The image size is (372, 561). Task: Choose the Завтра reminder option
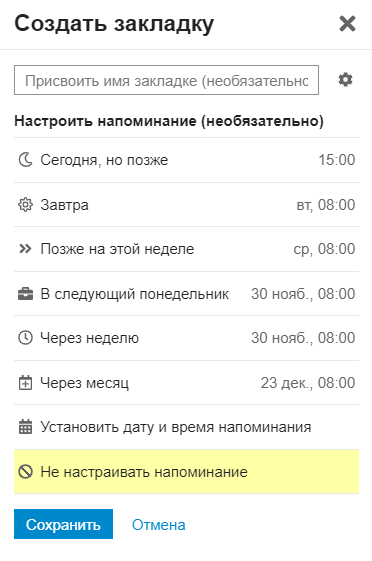coord(186,205)
